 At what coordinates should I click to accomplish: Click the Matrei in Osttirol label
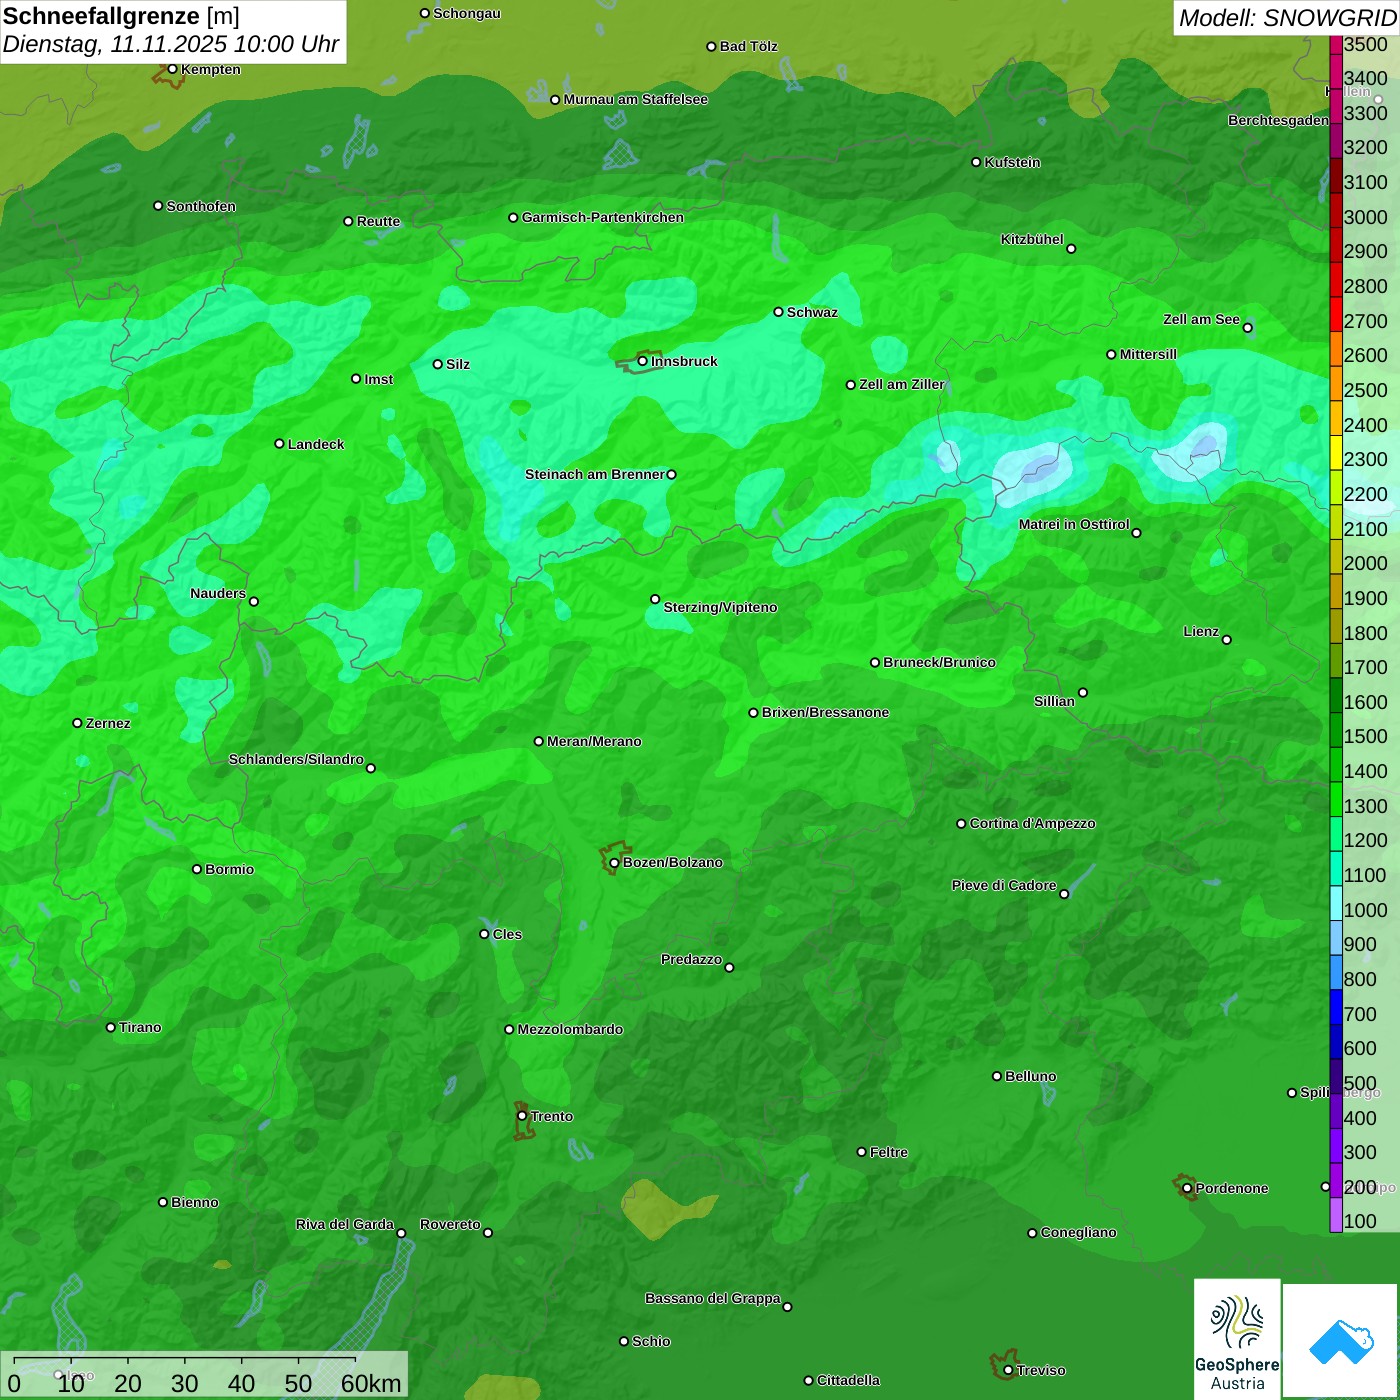pyautogui.click(x=1074, y=524)
